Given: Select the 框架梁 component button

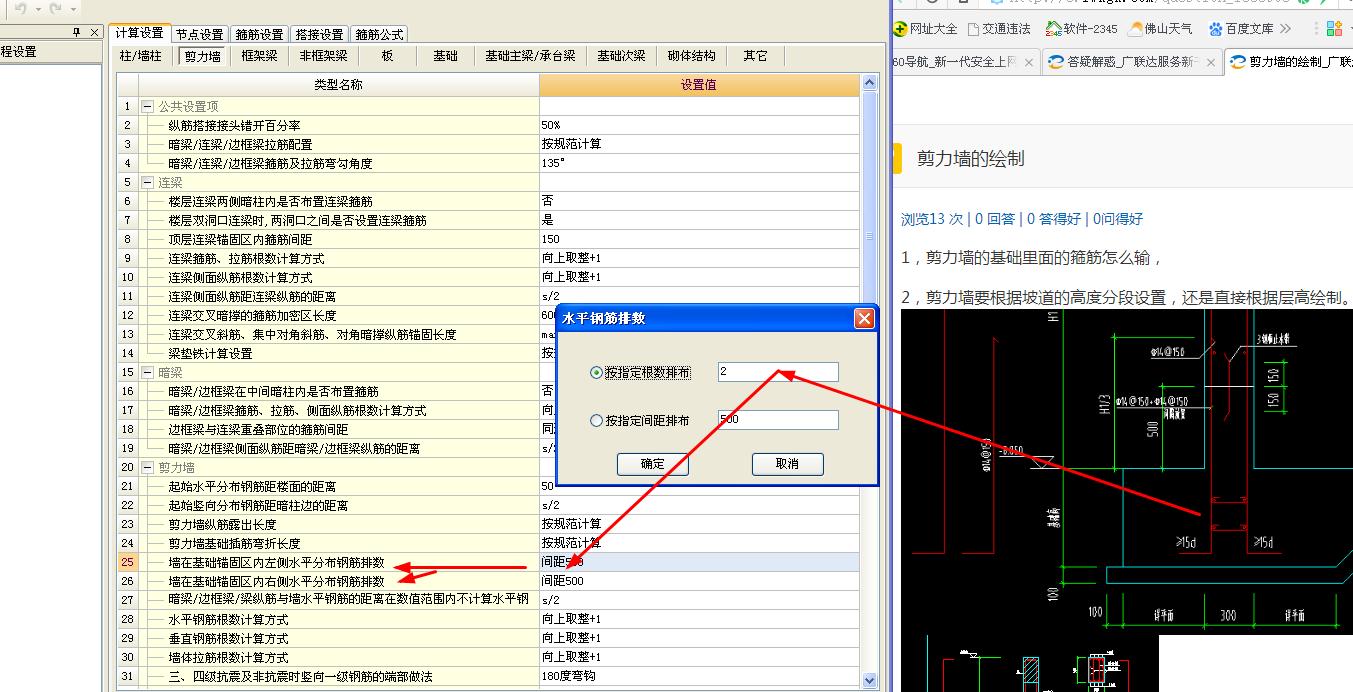Looking at the screenshot, I should click(260, 56).
